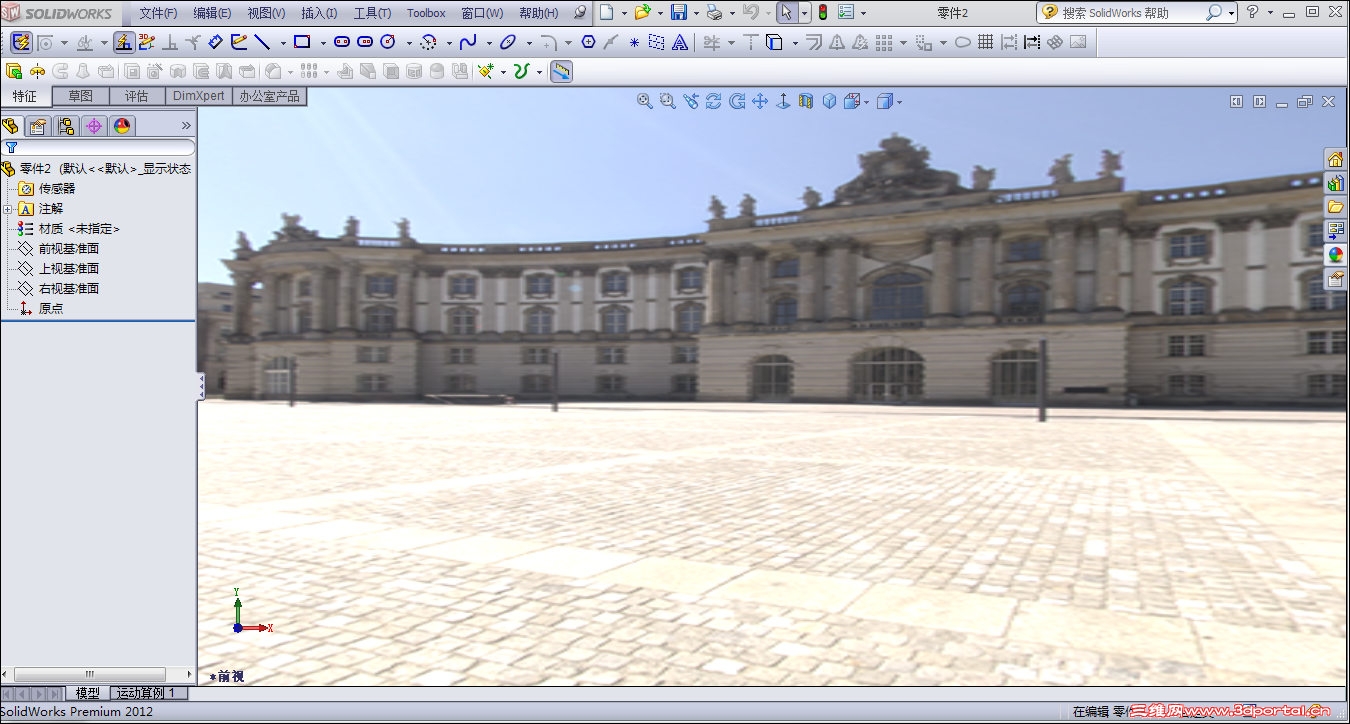Click the Rotate View icon
This screenshot has height=724, width=1350.
tap(713, 101)
